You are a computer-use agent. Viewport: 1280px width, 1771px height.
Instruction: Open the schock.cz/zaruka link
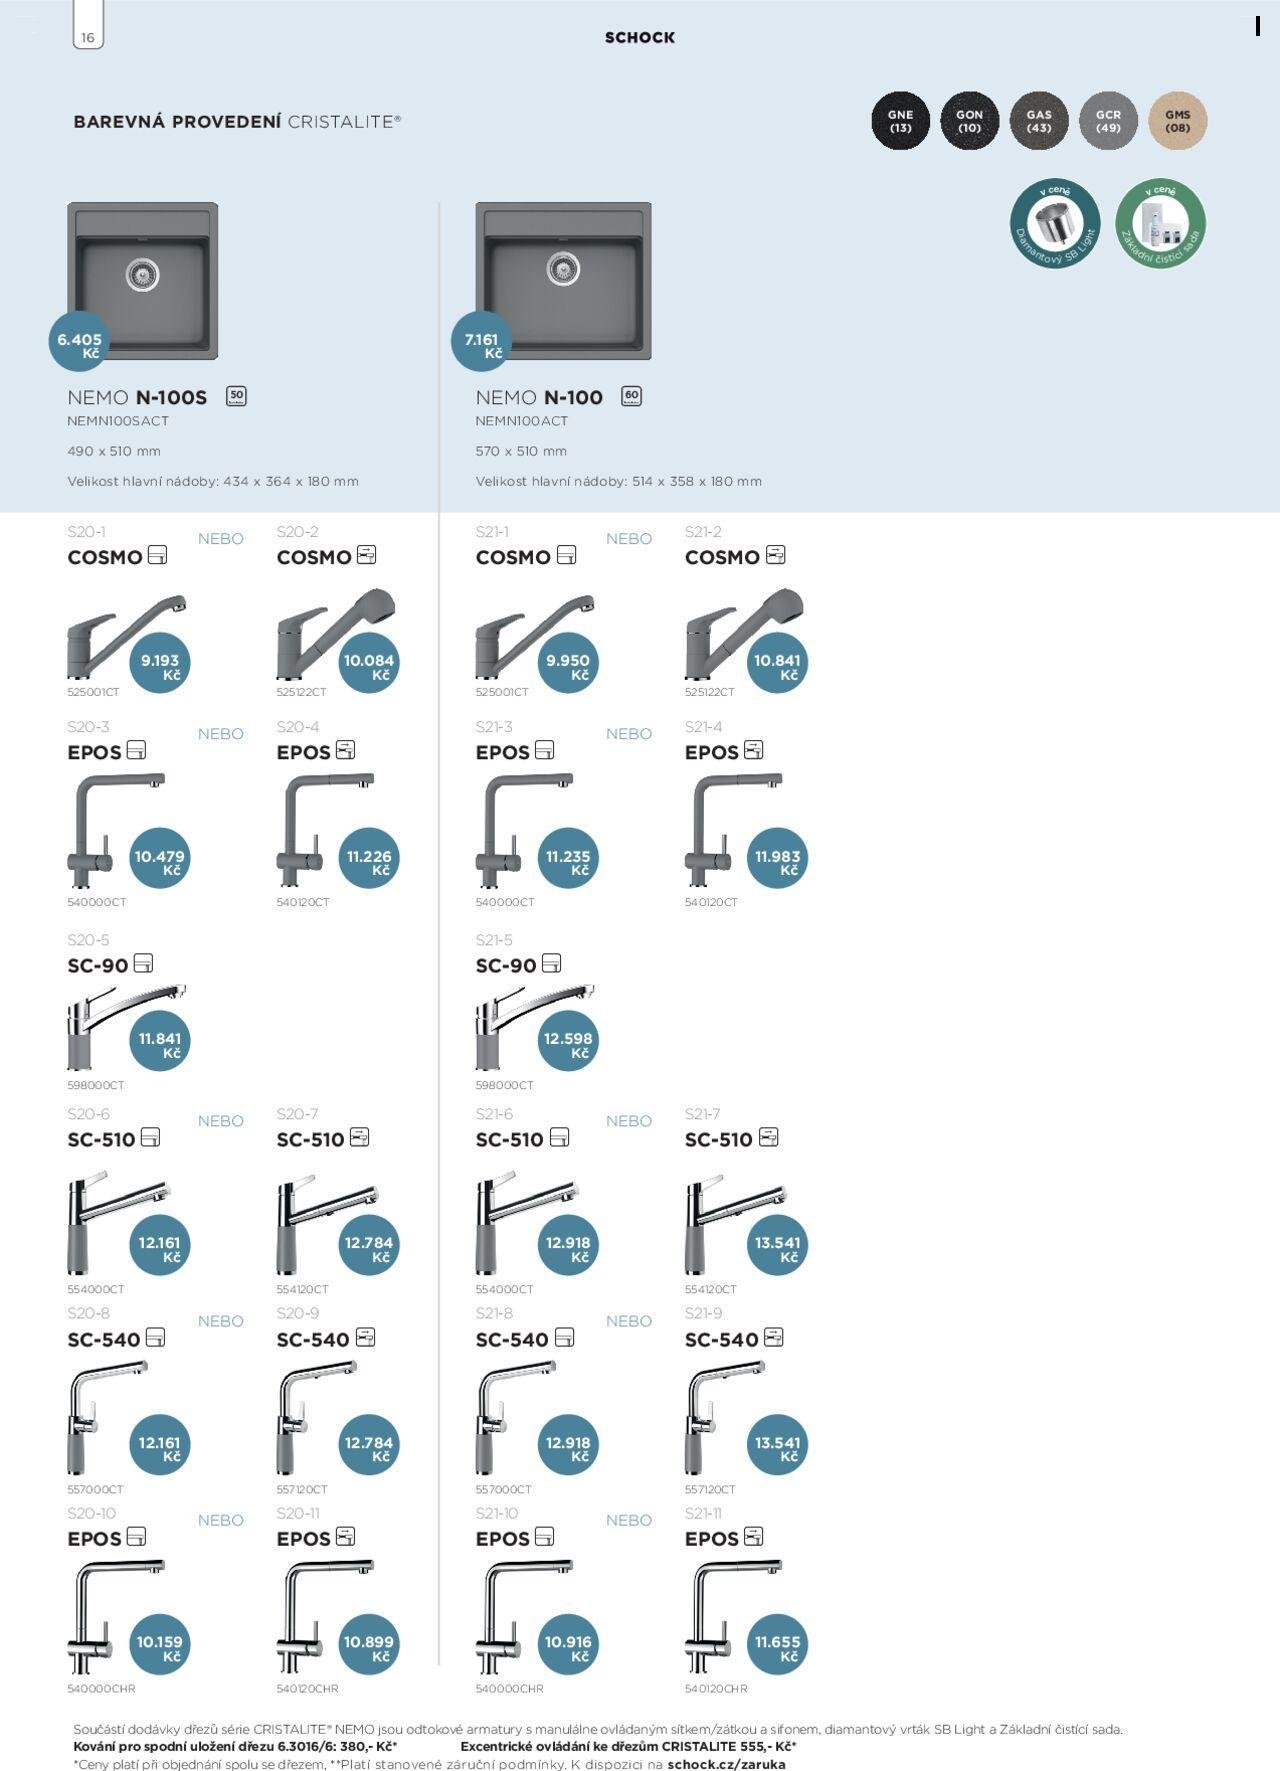(726, 1764)
